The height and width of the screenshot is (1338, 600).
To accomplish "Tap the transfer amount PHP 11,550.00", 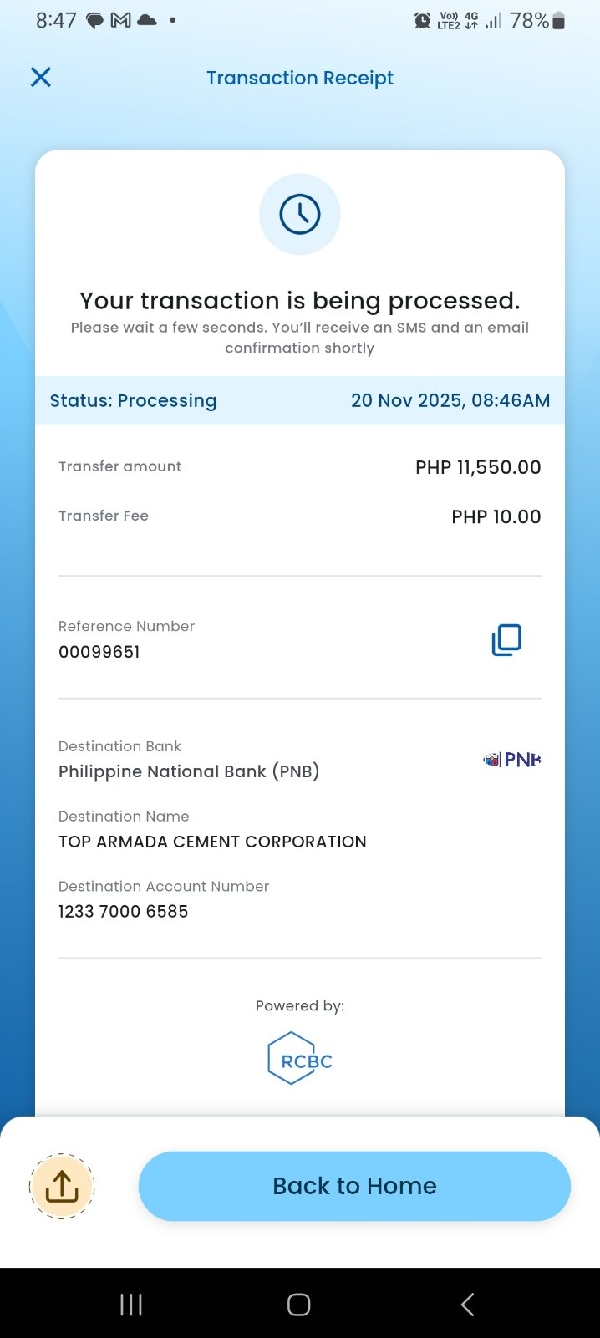I will (x=478, y=467).
